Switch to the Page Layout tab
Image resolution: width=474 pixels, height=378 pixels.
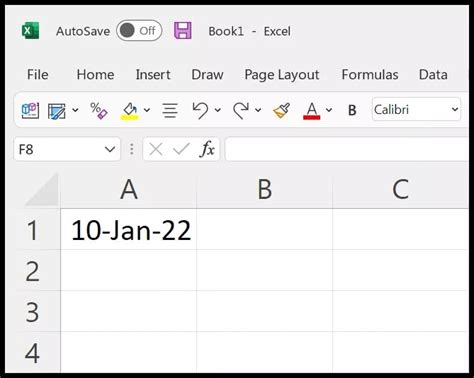pos(282,75)
